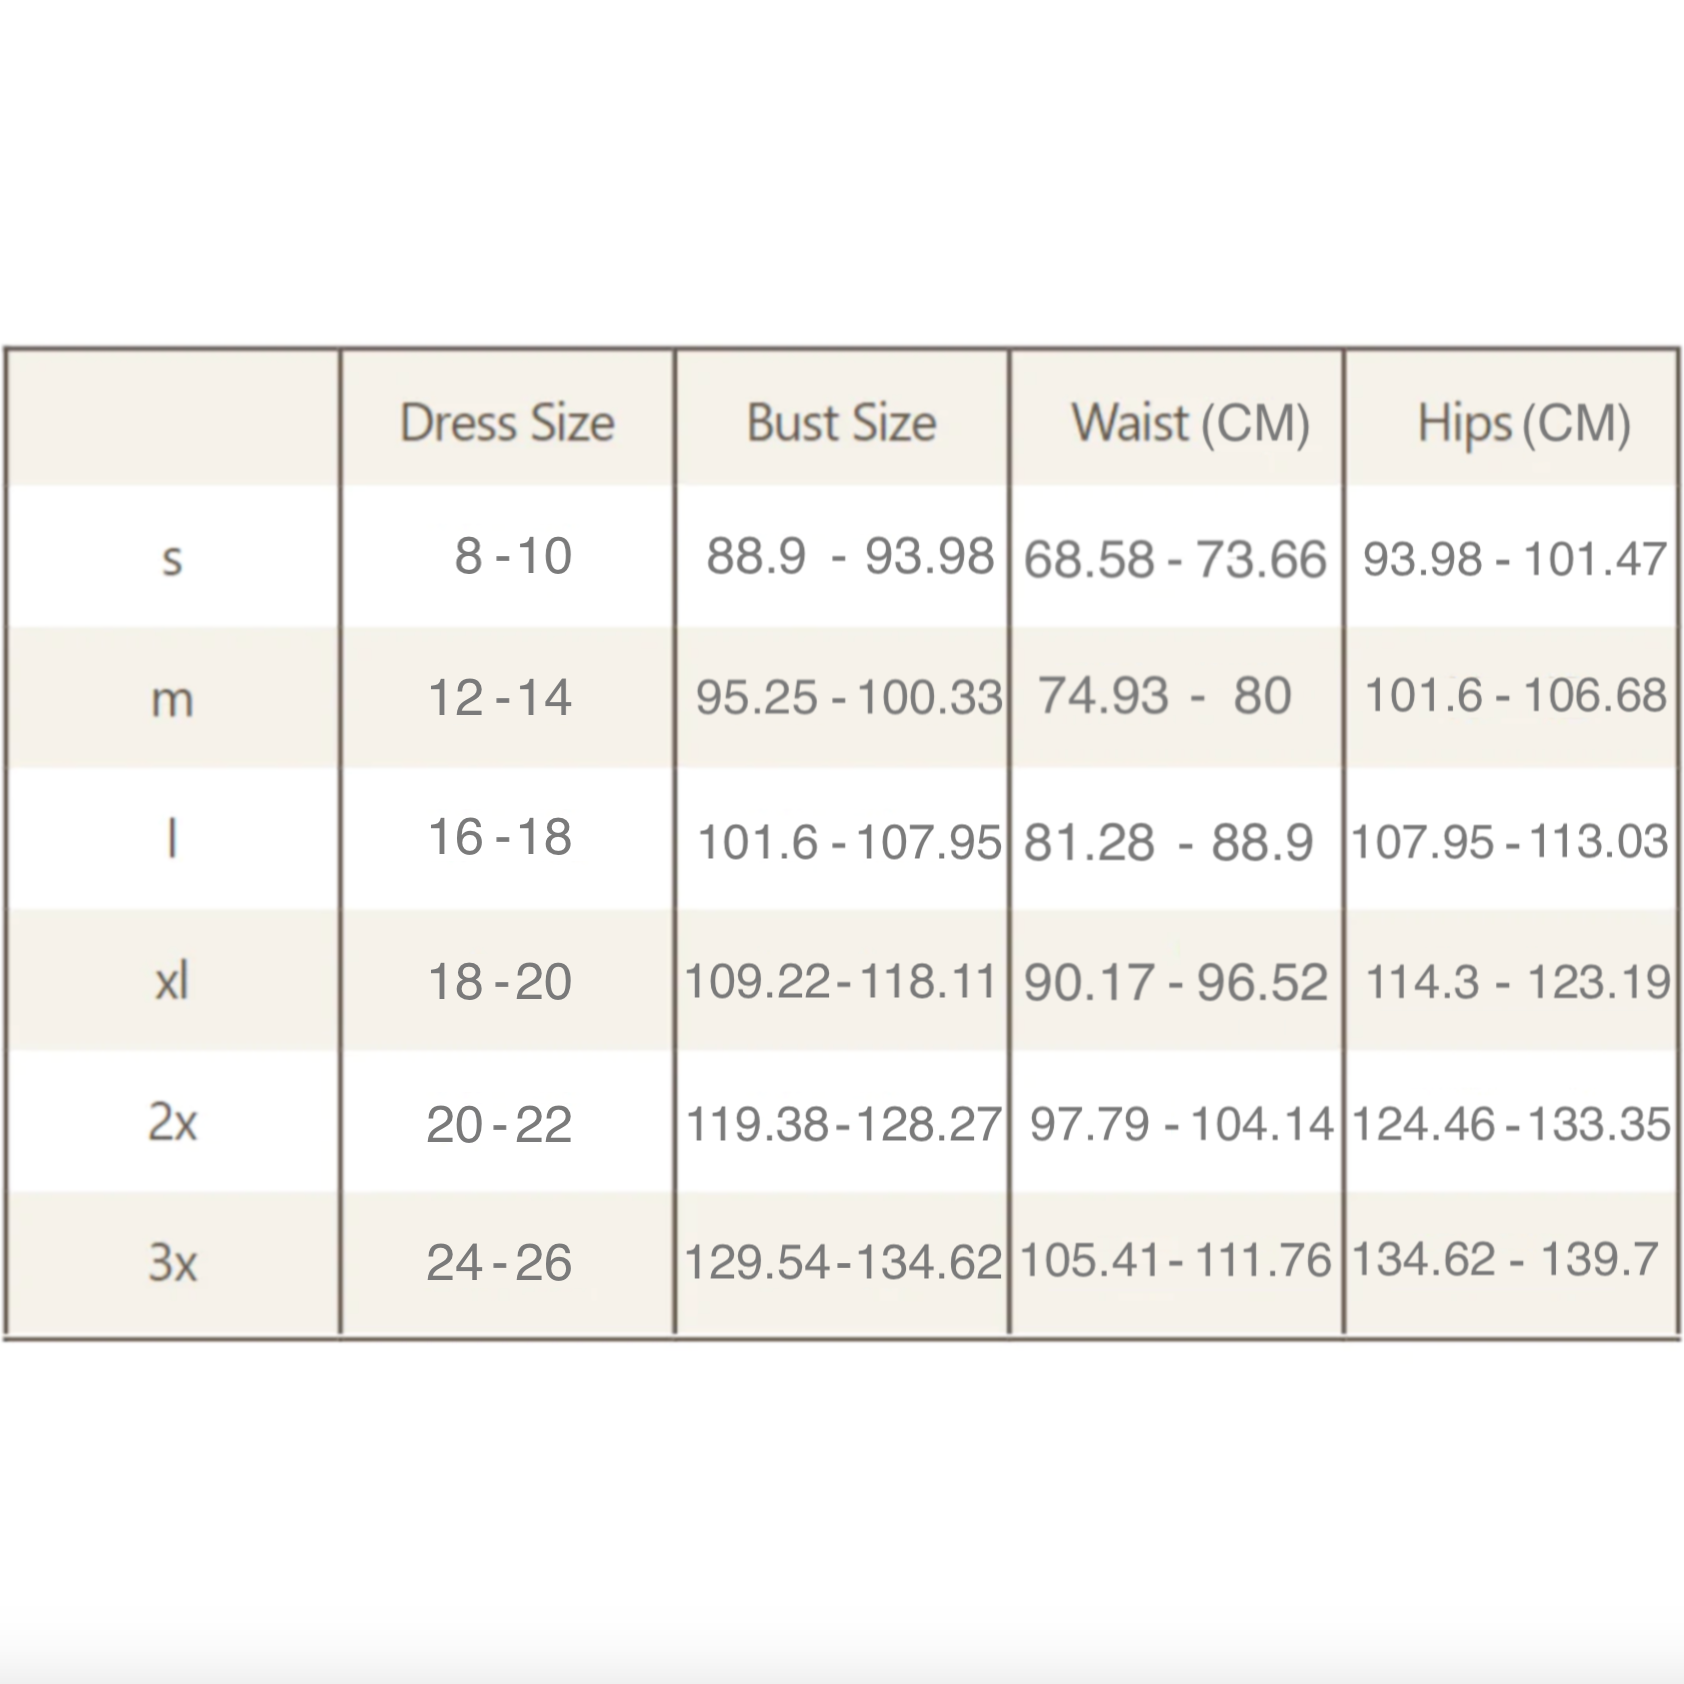The height and width of the screenshot is (1684, 1684).
Task: Click the dress size 20 - 22 cell
Action: 499,1125
